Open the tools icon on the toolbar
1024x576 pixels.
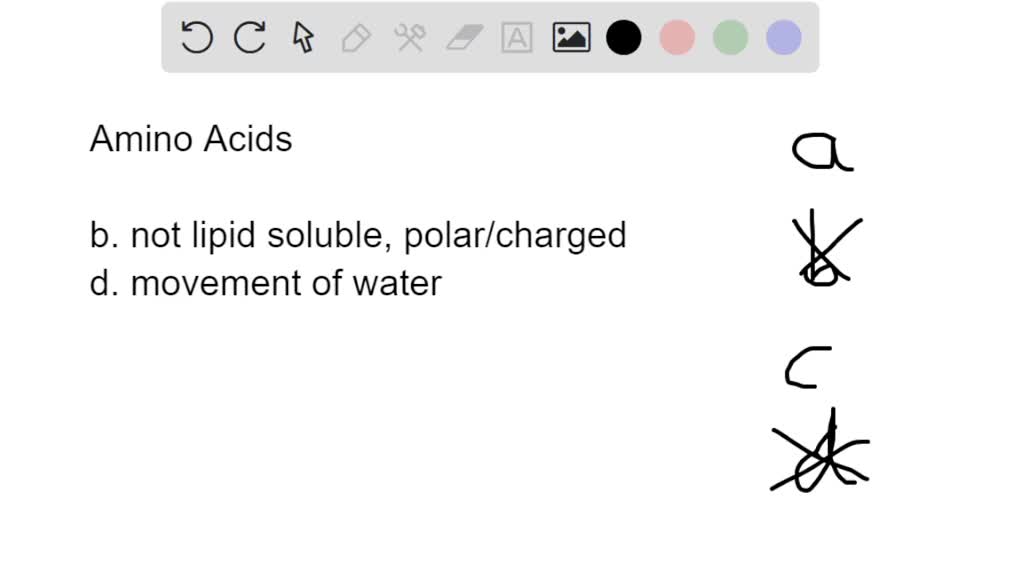tap(410, 37)
